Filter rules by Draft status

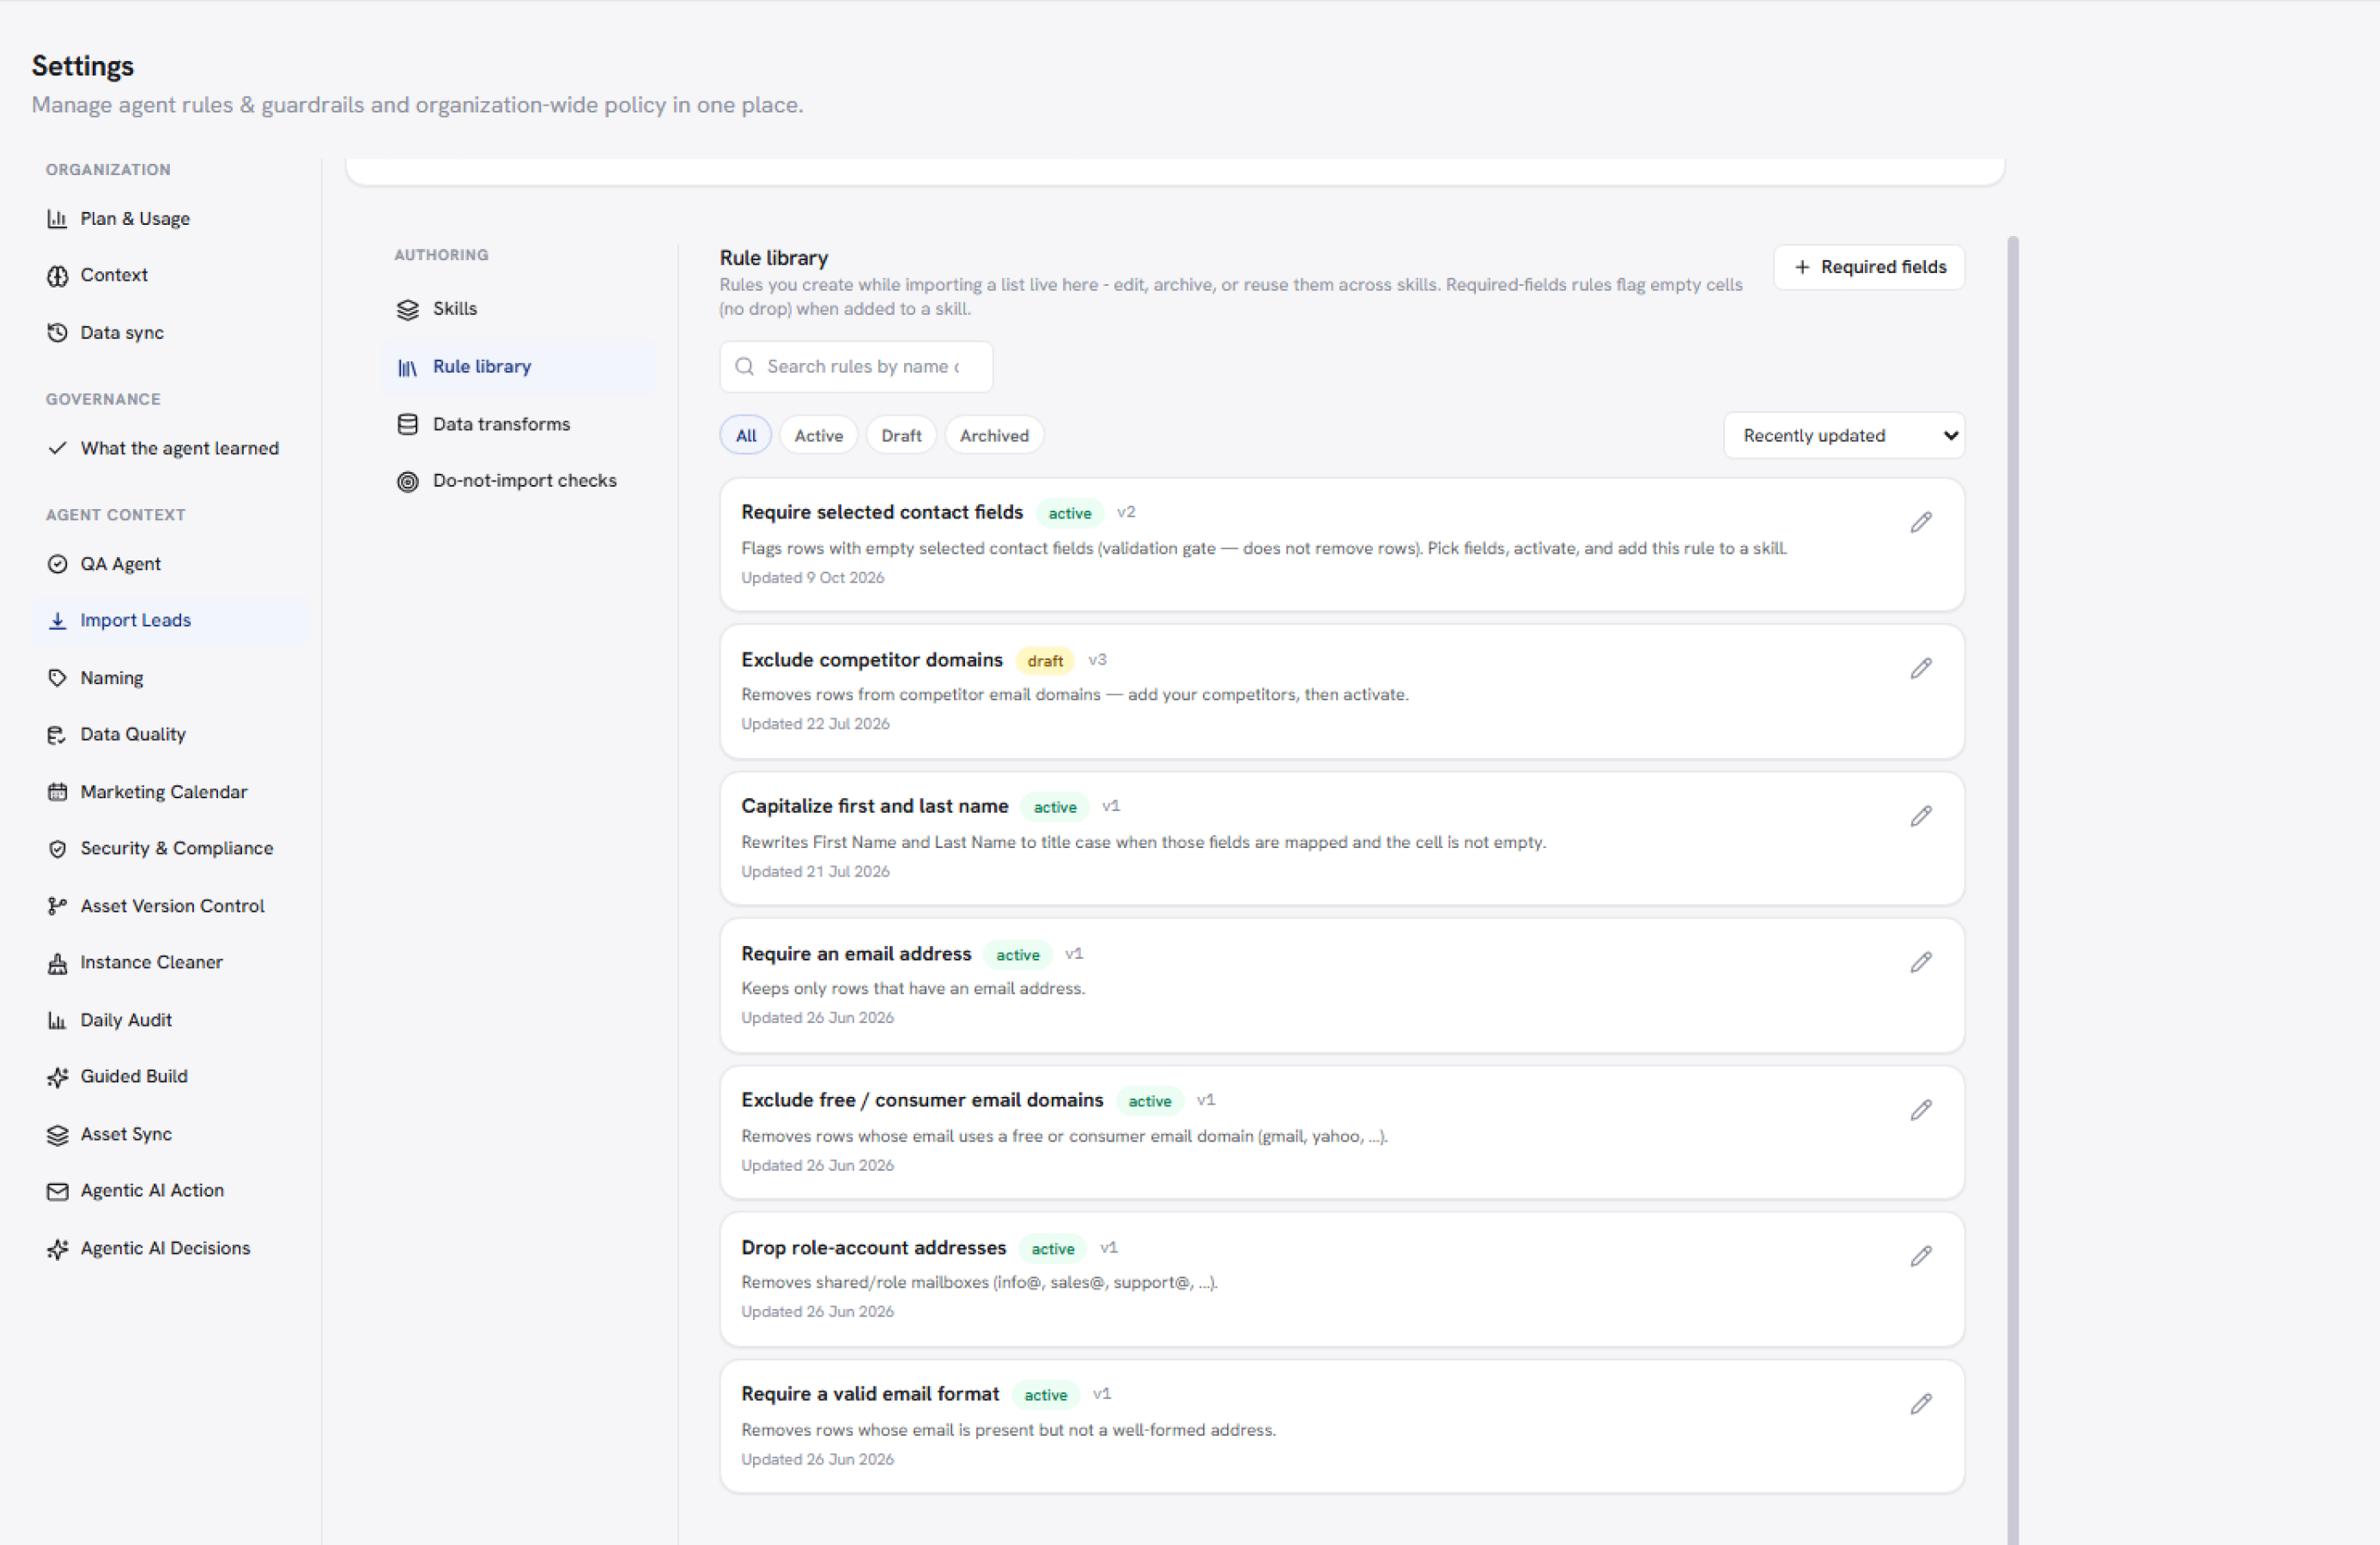(x=901, y=436)
